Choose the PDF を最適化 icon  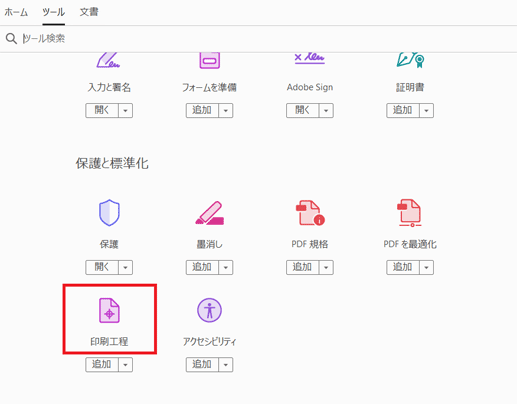[410, 213]
